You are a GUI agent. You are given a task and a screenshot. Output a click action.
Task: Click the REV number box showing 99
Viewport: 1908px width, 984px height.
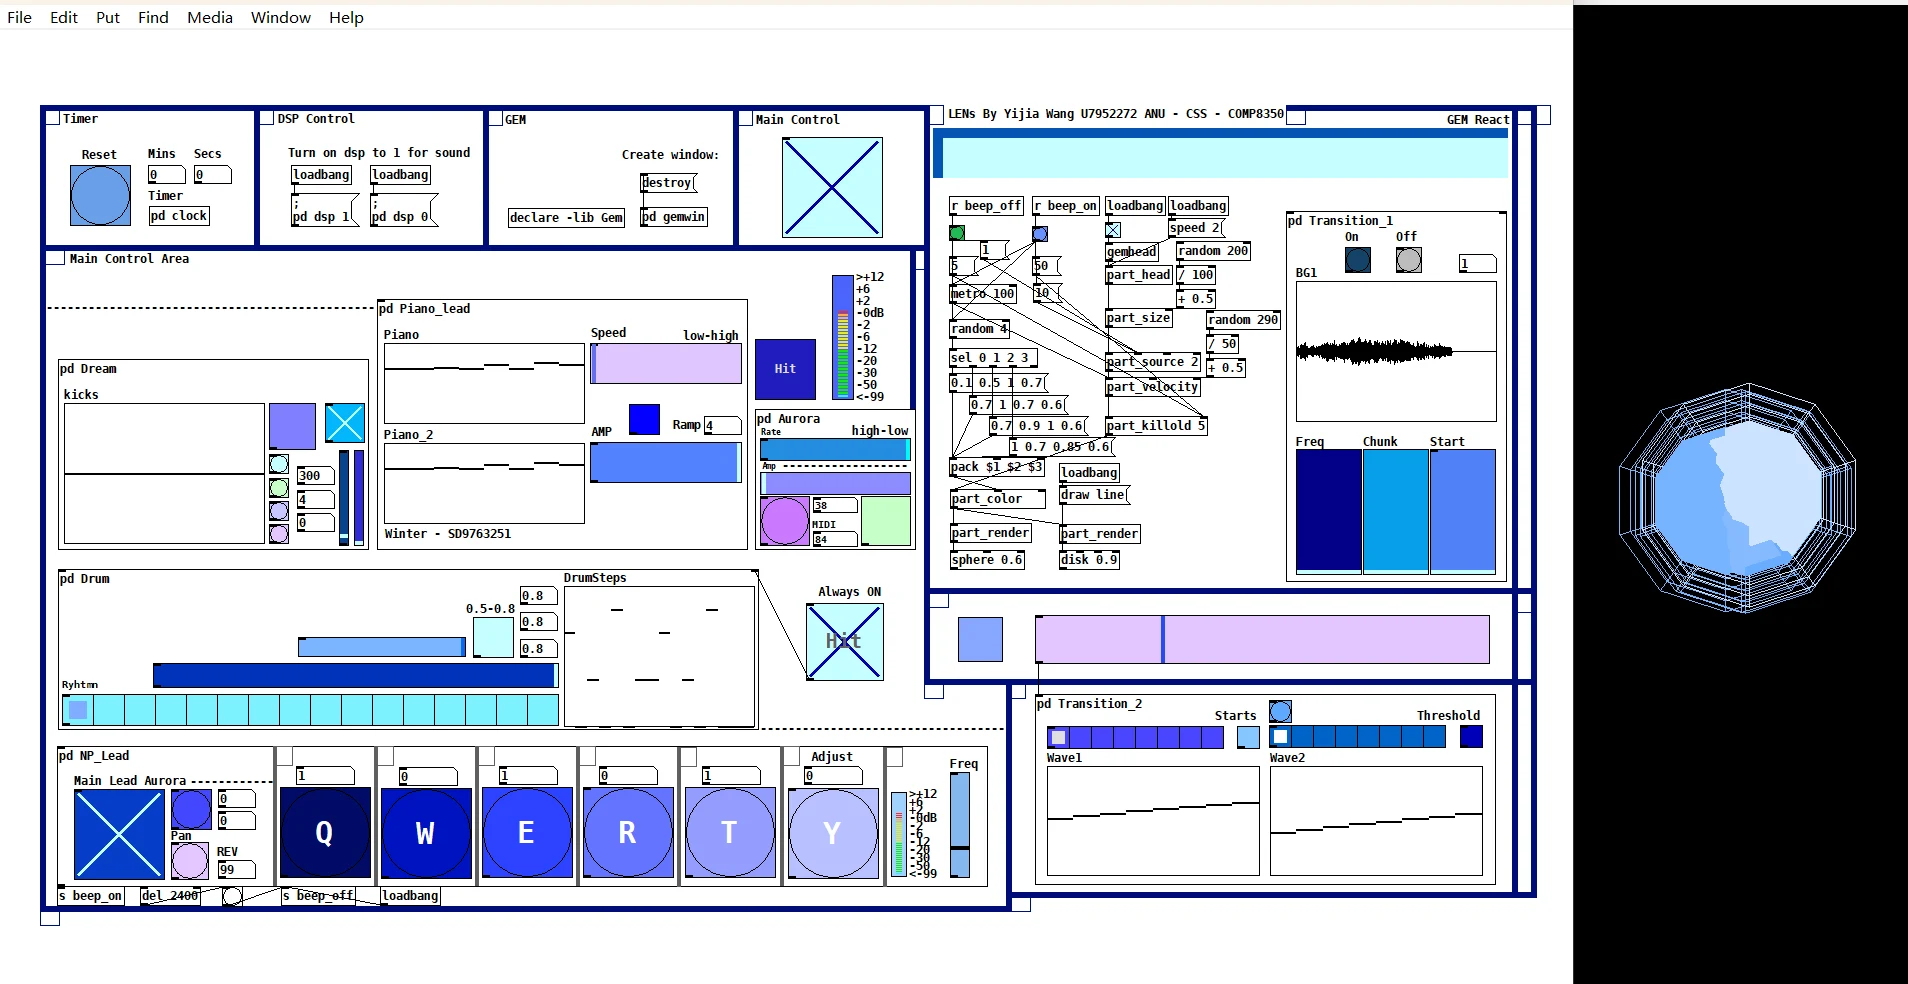tap(237, 870)
